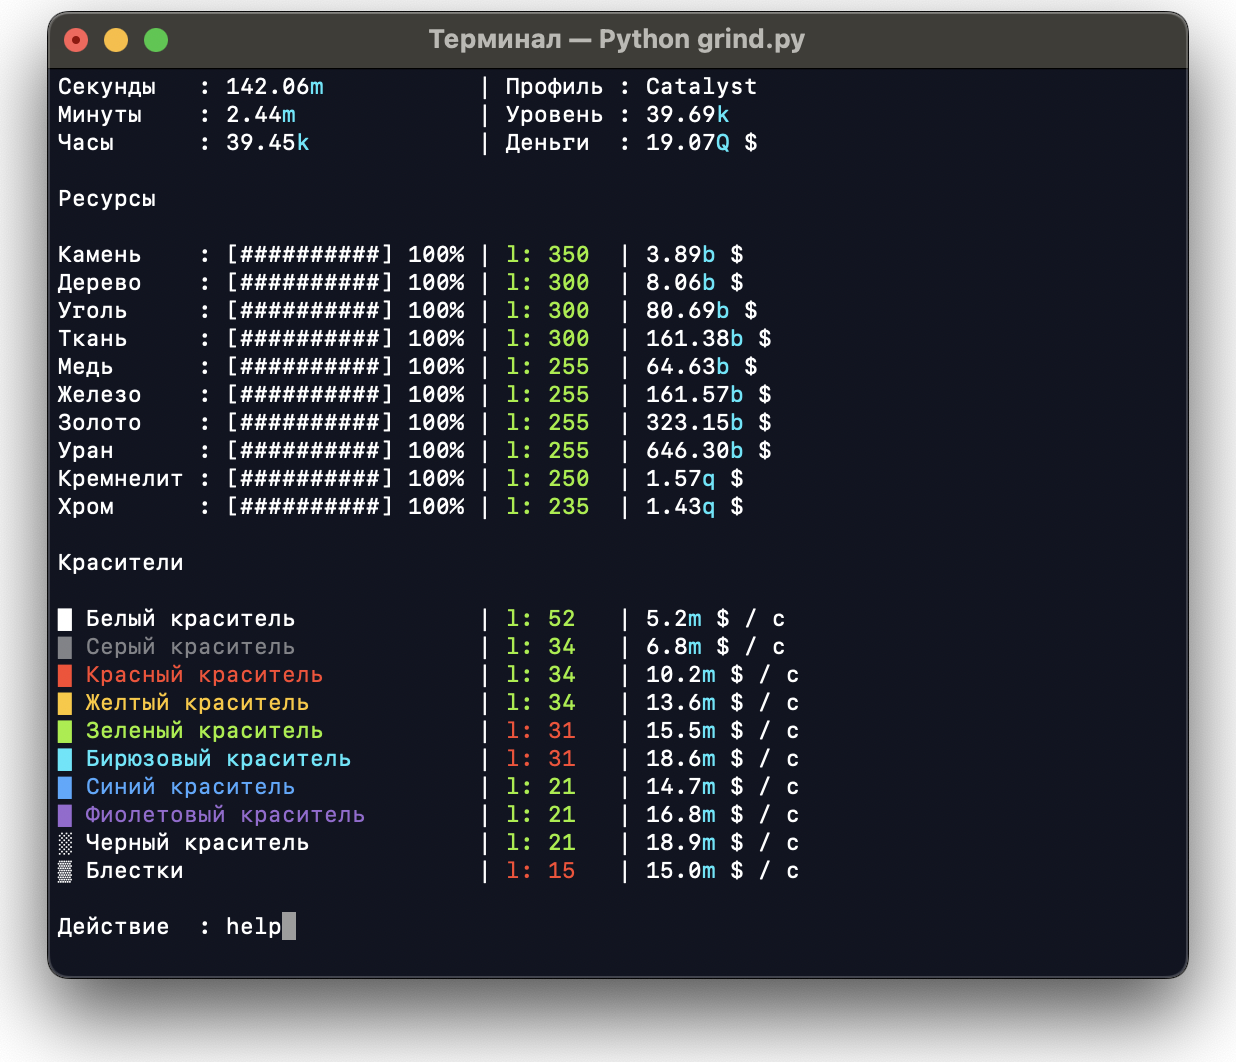Click the red dye color swatch
This screenshot has height=1062, width=1236.
(x=65, y=675)
